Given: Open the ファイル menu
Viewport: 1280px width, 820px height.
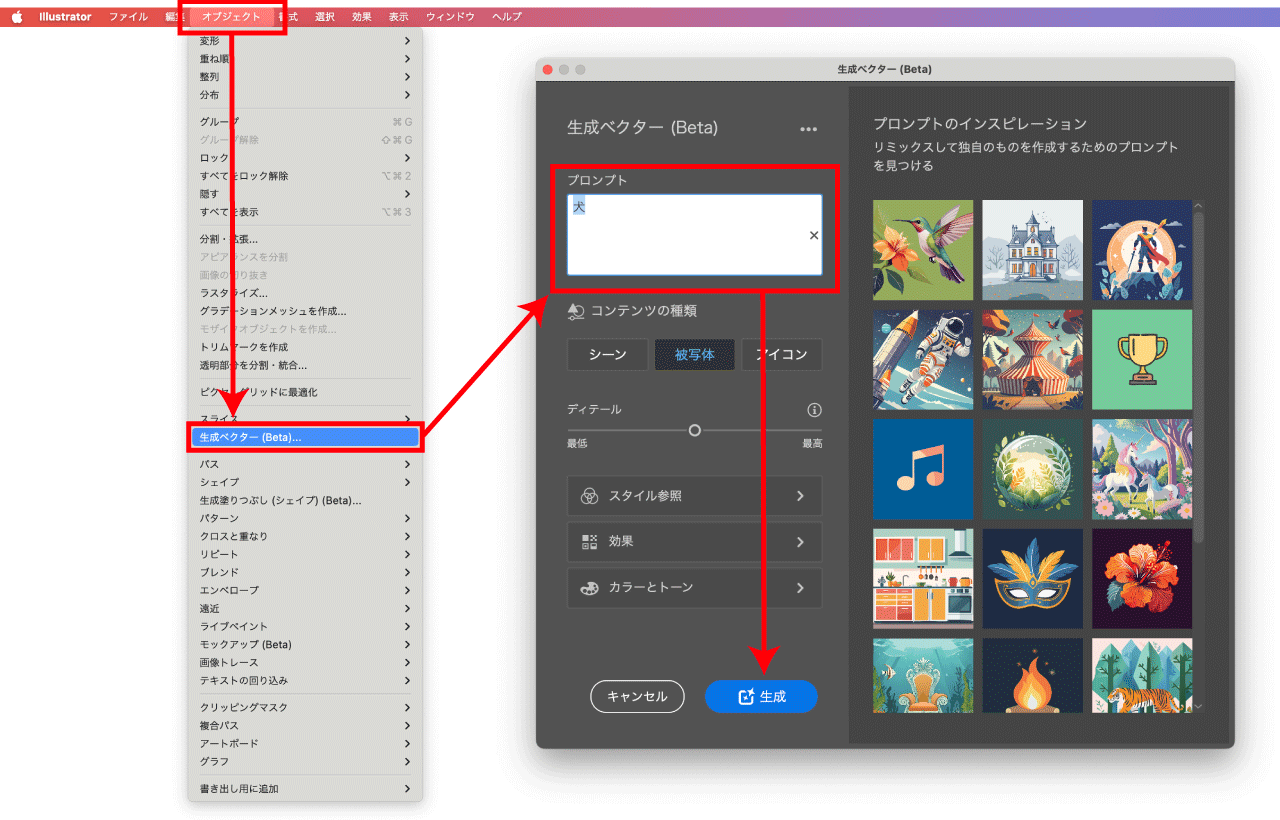Looking at the screenshot, I should pyautogui.click(x=128, y=17).
